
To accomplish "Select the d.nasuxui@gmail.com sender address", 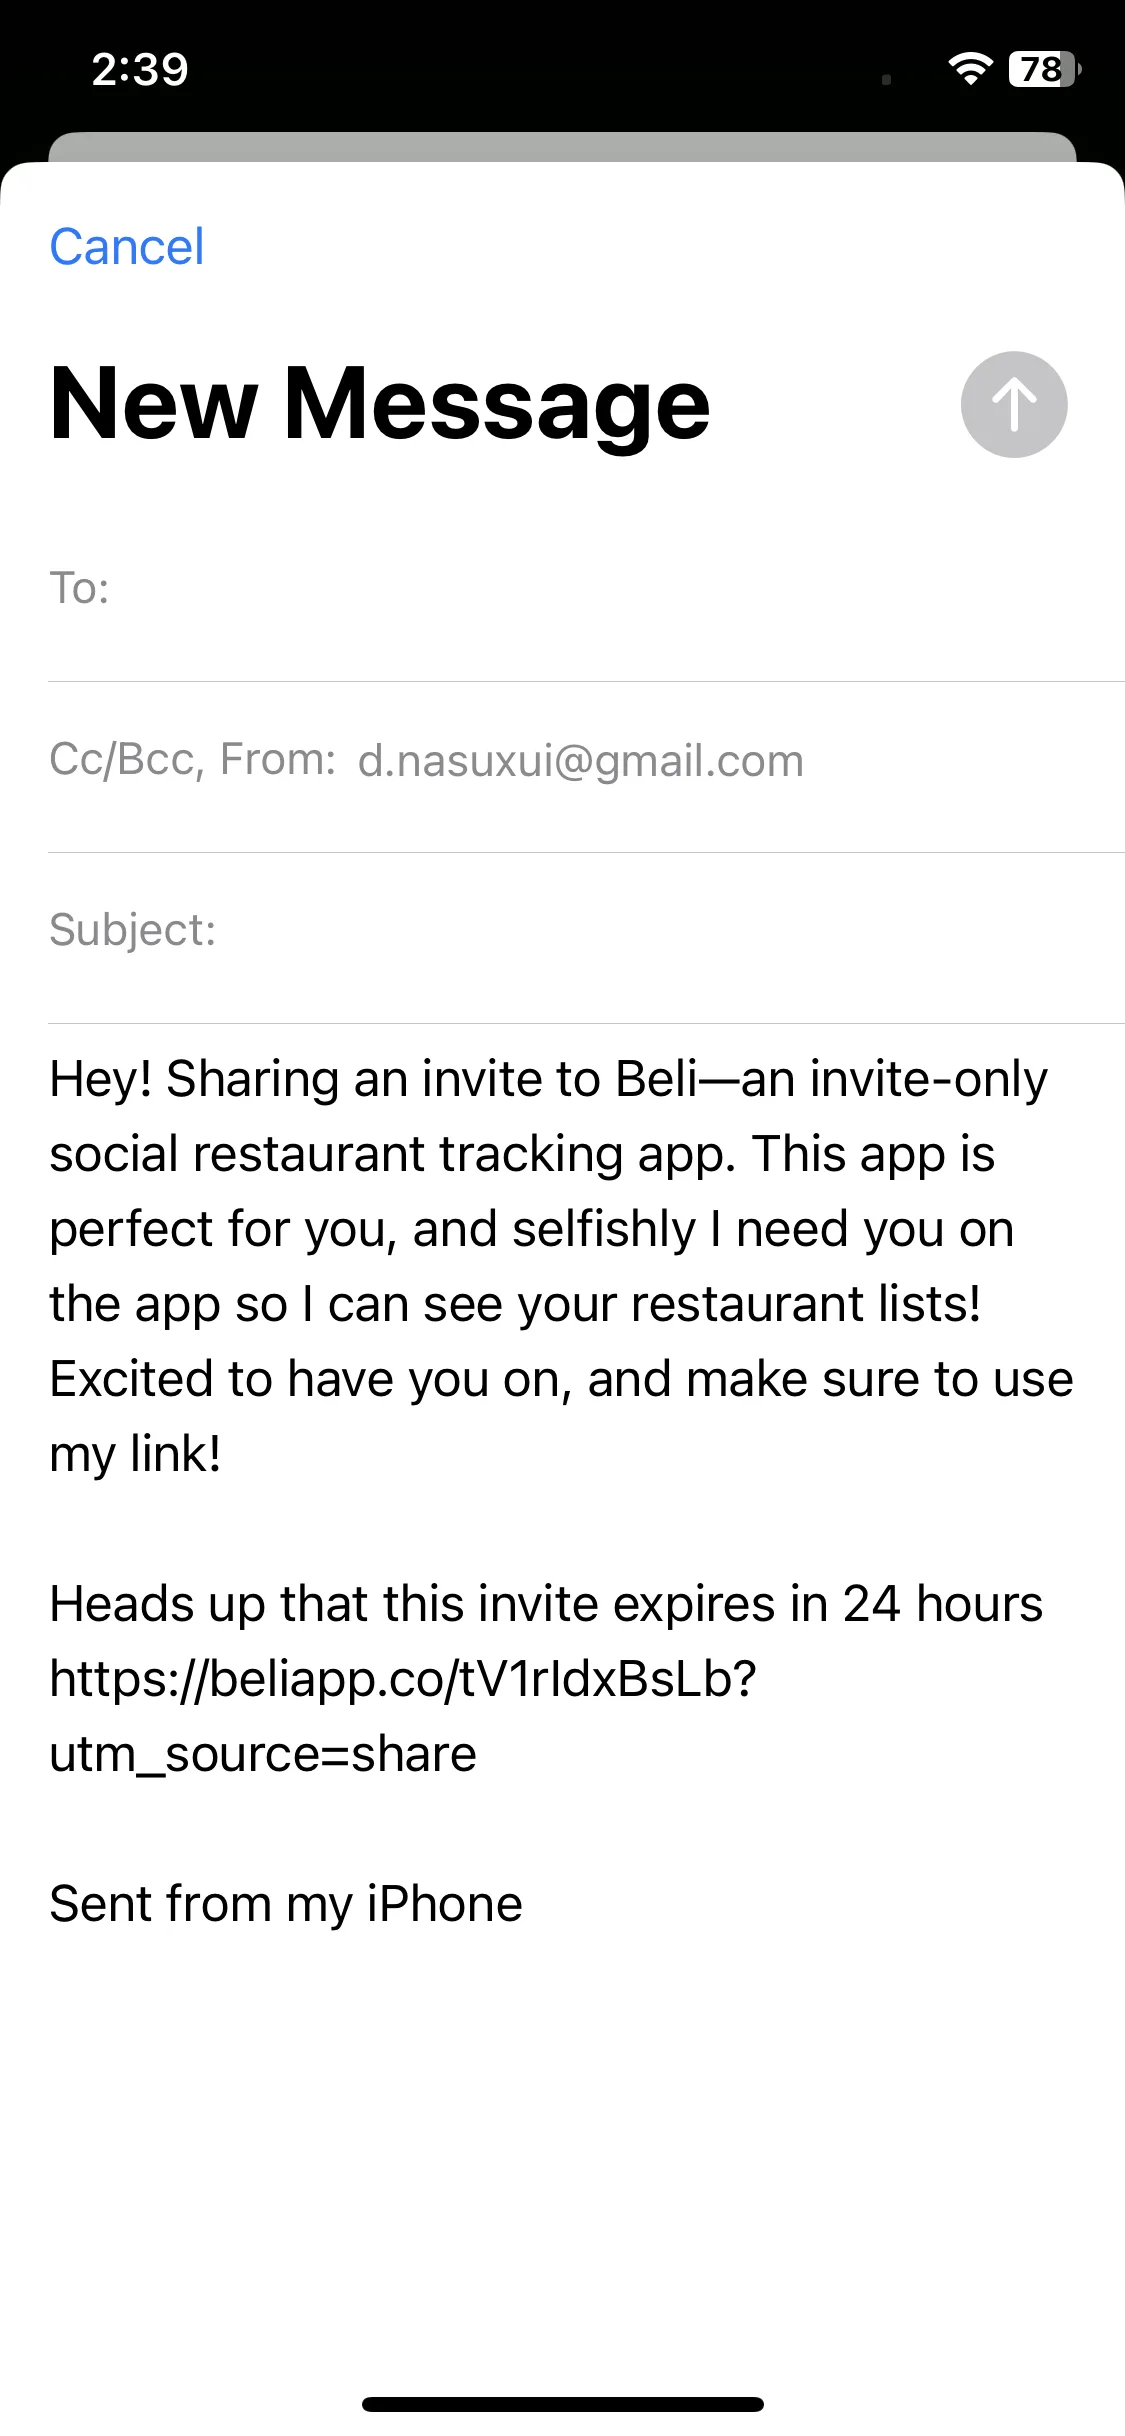I will coord(581,761).
